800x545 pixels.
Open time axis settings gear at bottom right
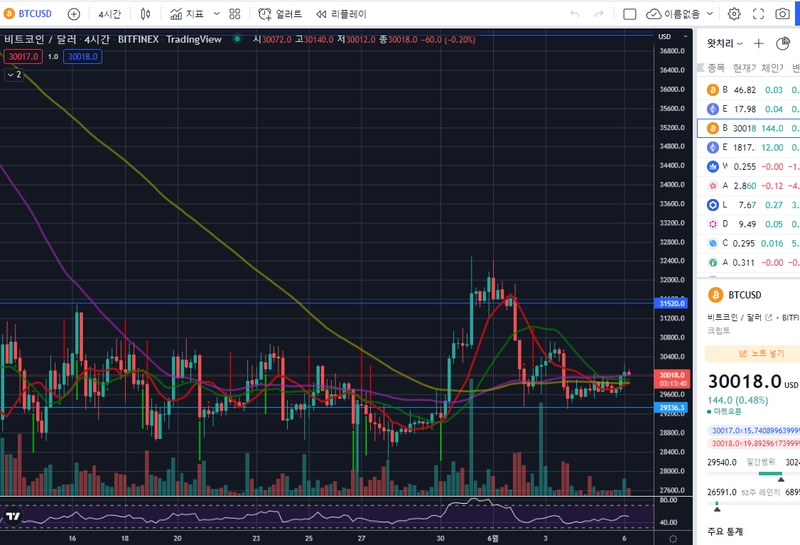point(673,539)
